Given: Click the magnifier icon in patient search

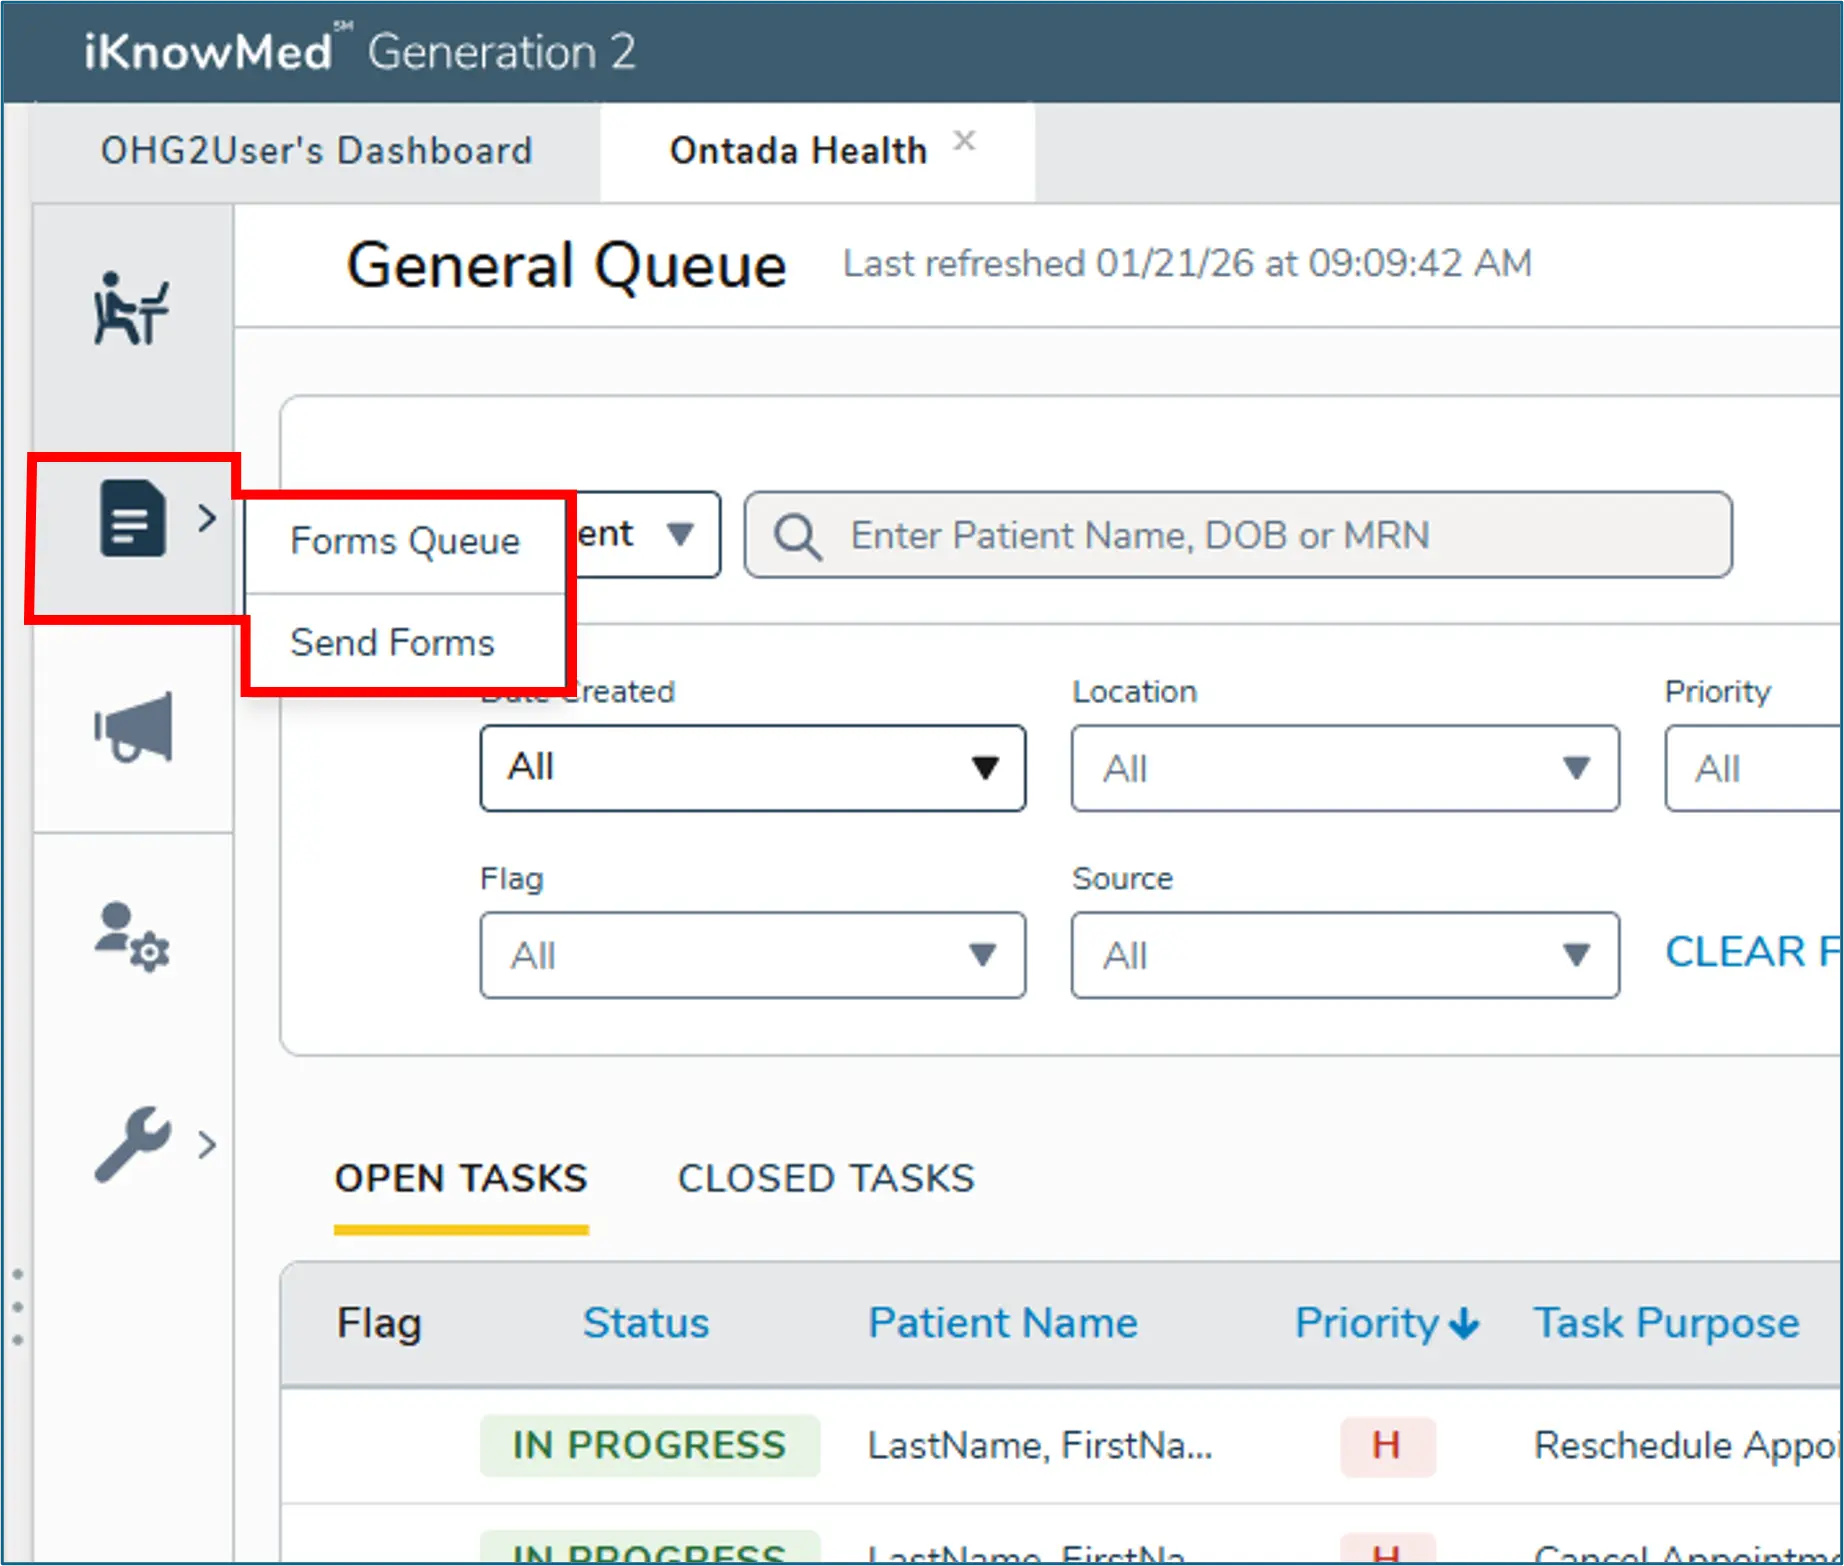Looking at the screenshot, I should [x=797, y=536].
